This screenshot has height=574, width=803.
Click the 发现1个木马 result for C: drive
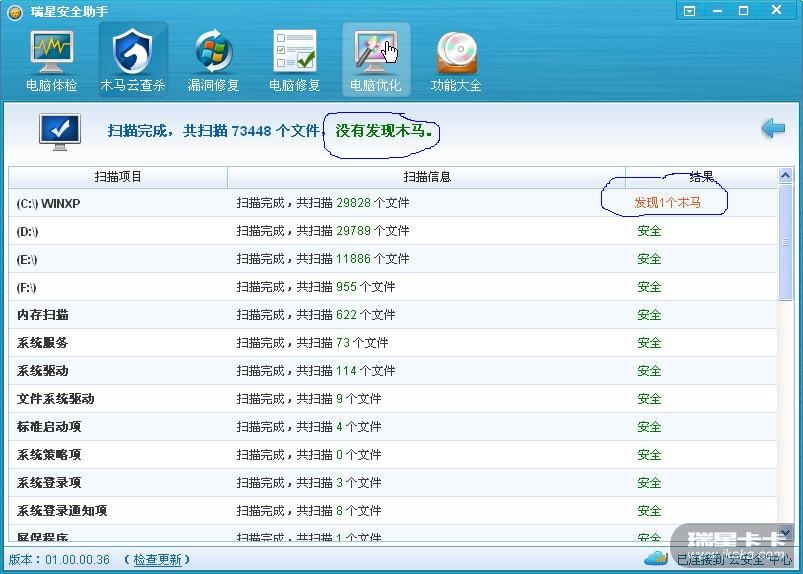(x=667, y=203)
